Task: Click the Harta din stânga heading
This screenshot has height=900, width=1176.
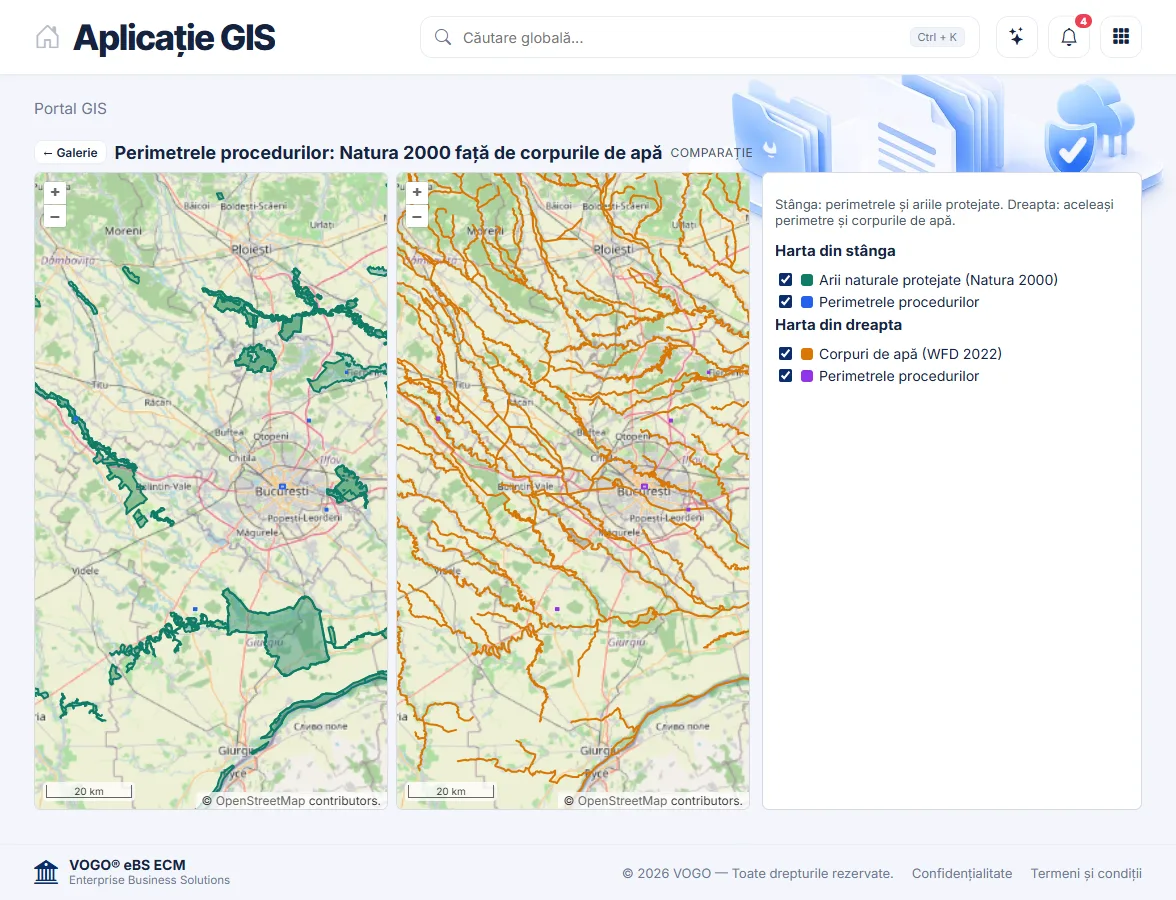Action: 835,250
